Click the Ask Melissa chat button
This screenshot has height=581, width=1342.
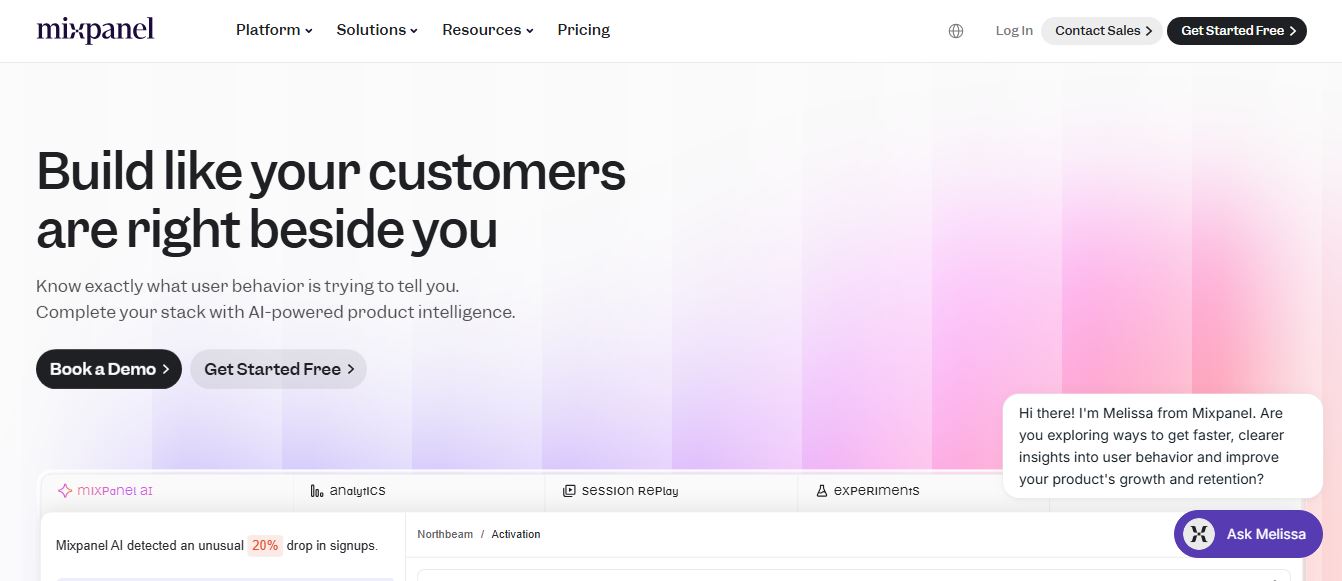pyautogui.click(x=1248, y=534)
